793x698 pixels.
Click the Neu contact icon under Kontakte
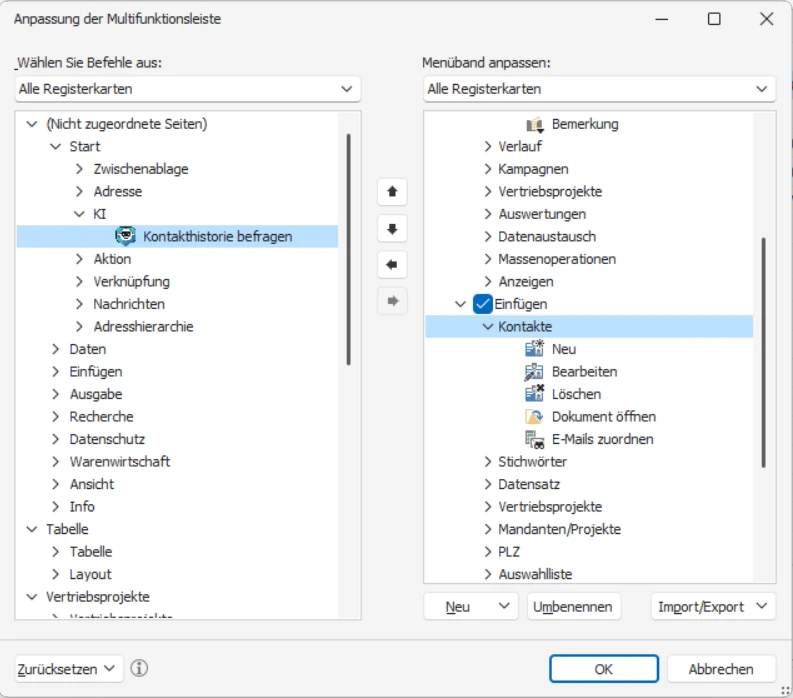point(534,349)
